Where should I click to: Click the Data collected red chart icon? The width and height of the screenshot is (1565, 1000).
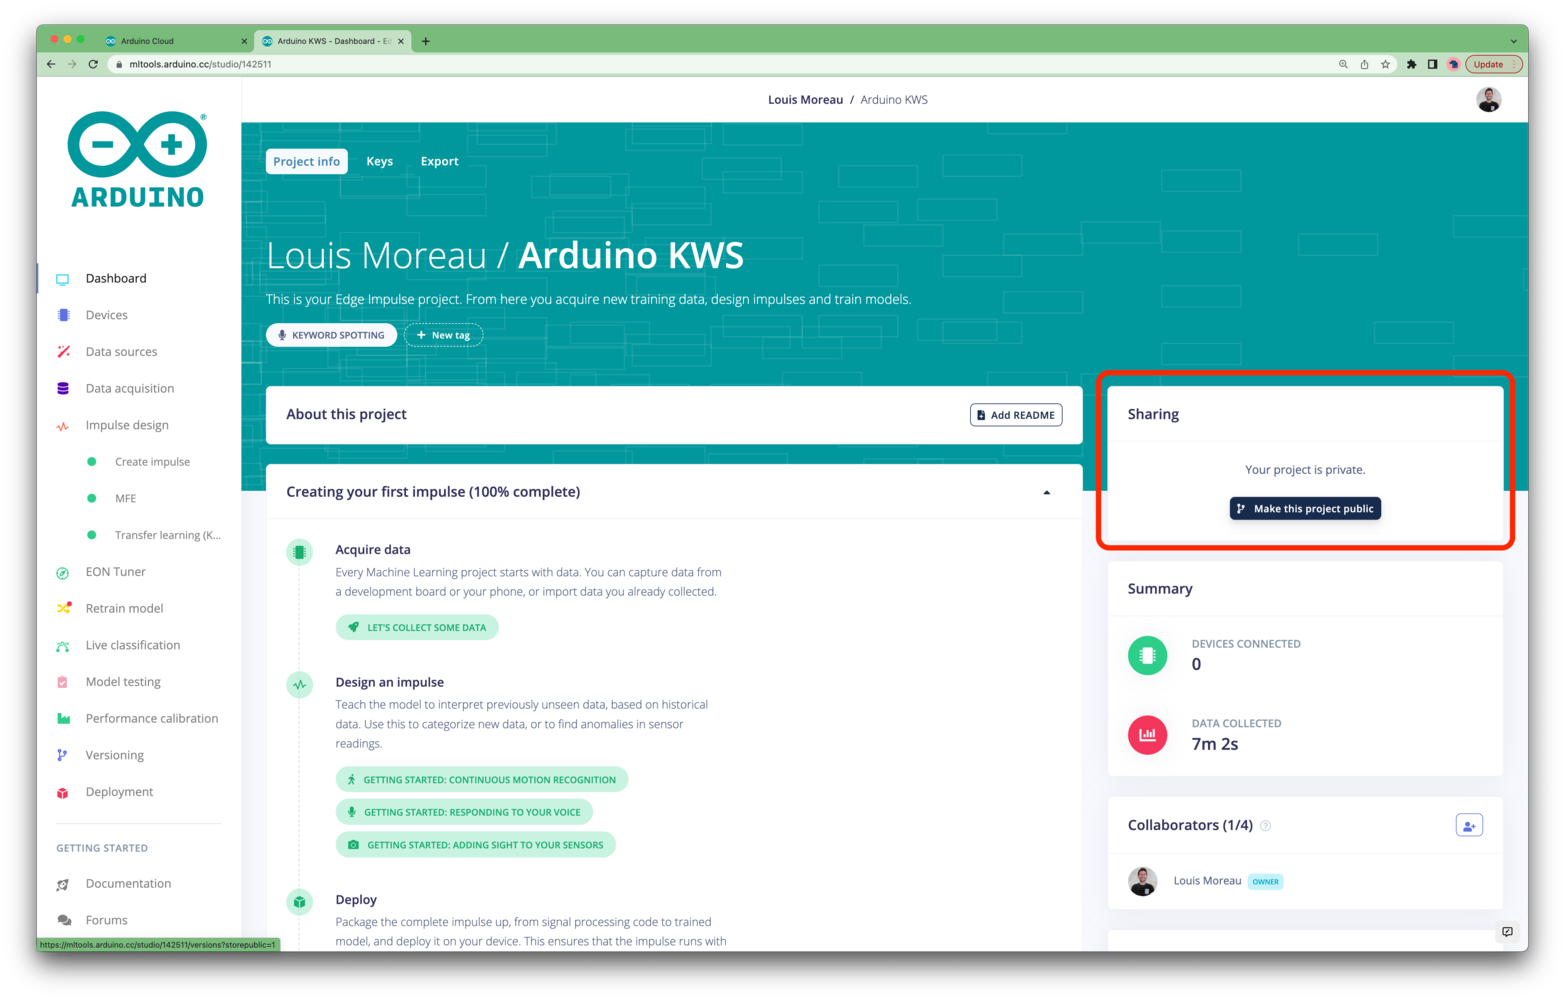(1148, 735)
